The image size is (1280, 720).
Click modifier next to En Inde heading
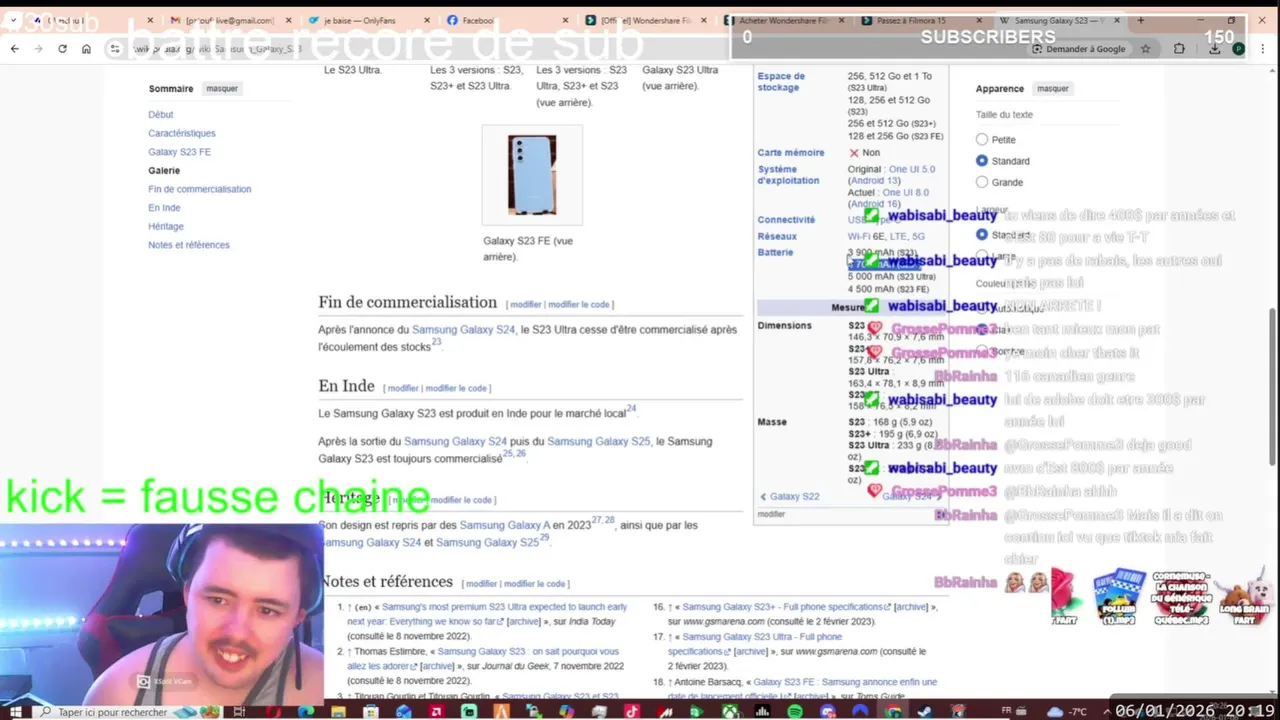(403, 388)
